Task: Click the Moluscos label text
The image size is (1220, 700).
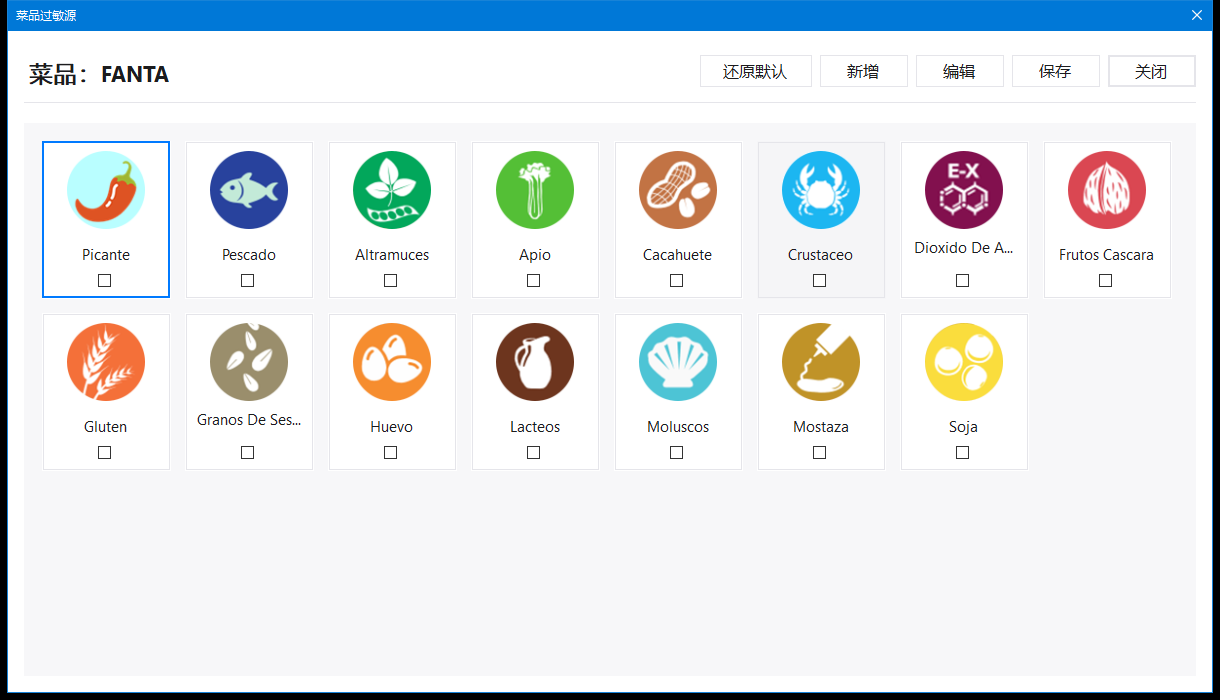Action: 678,427
